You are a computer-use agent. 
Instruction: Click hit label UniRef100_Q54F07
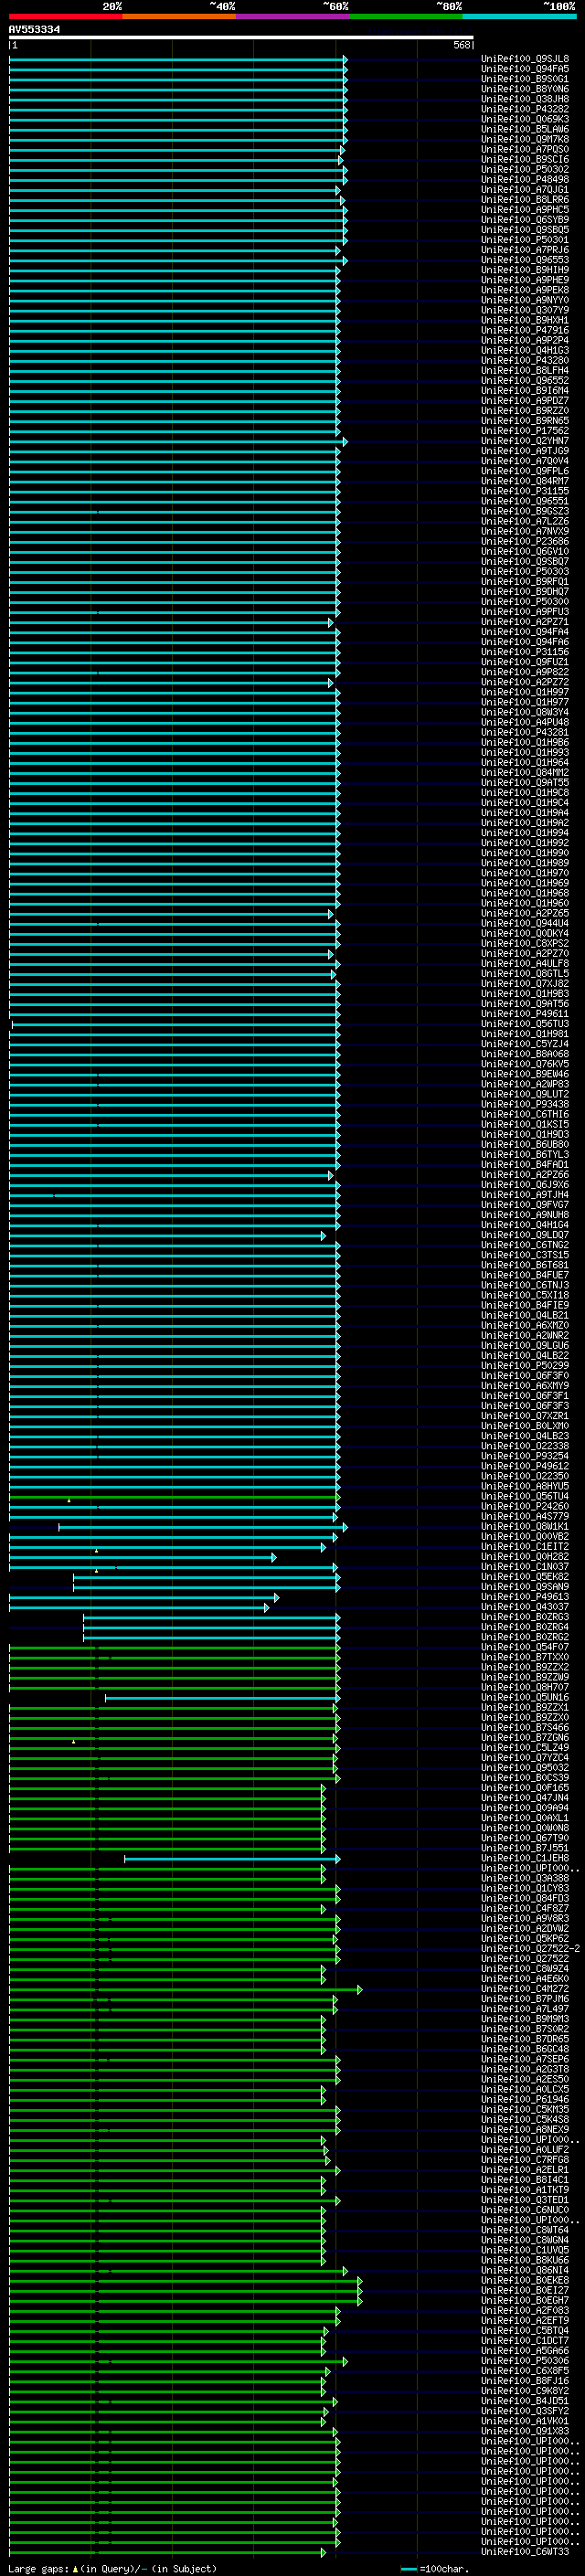[525, 1648]
